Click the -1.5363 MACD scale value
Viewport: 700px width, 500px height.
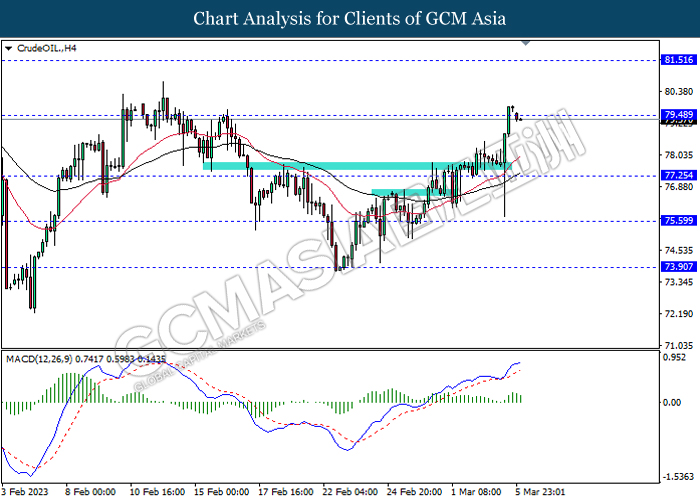click(x=678, y=477)
